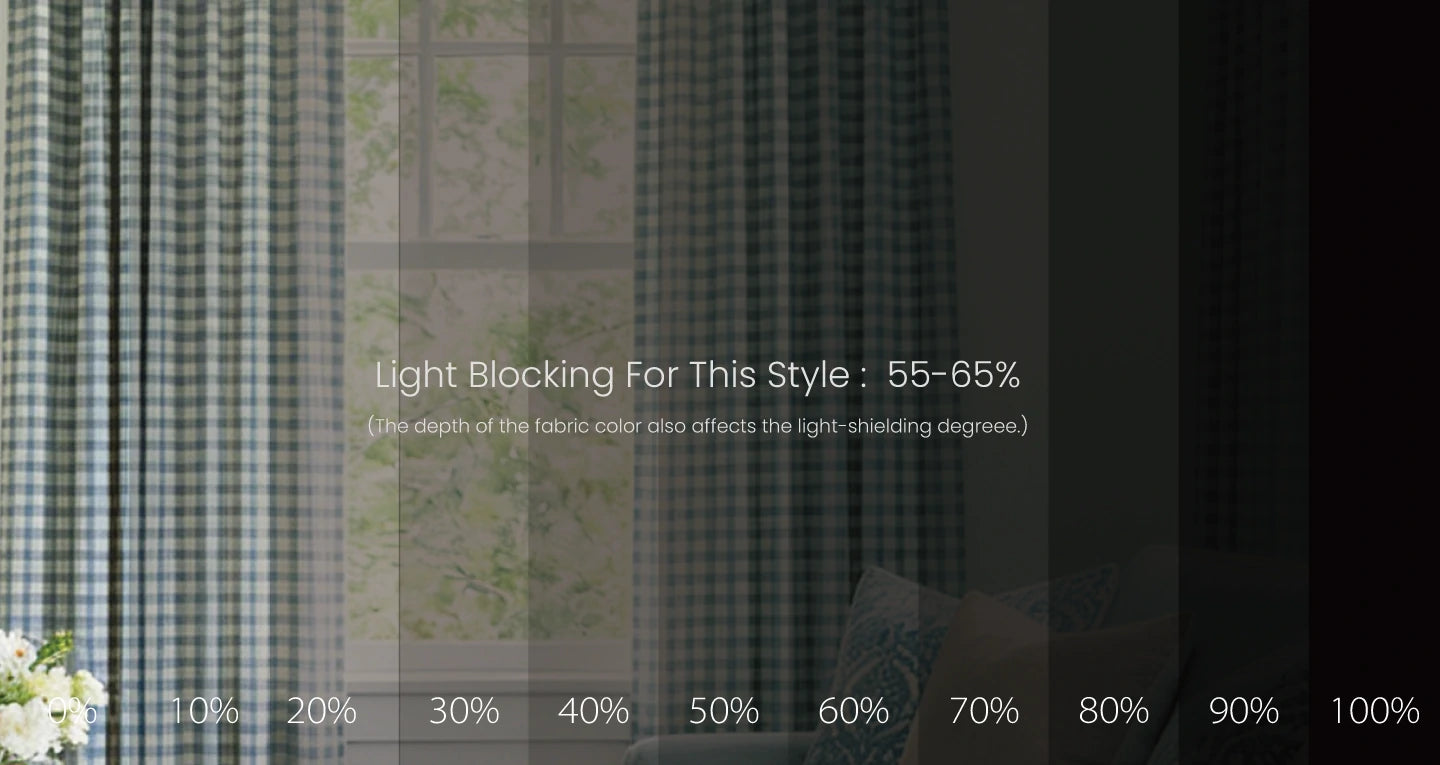The height and width of the screenshot is (765, 1440).
Task: Click the "Light Blocking For This Style" heading
Action: tap(697, 375)
